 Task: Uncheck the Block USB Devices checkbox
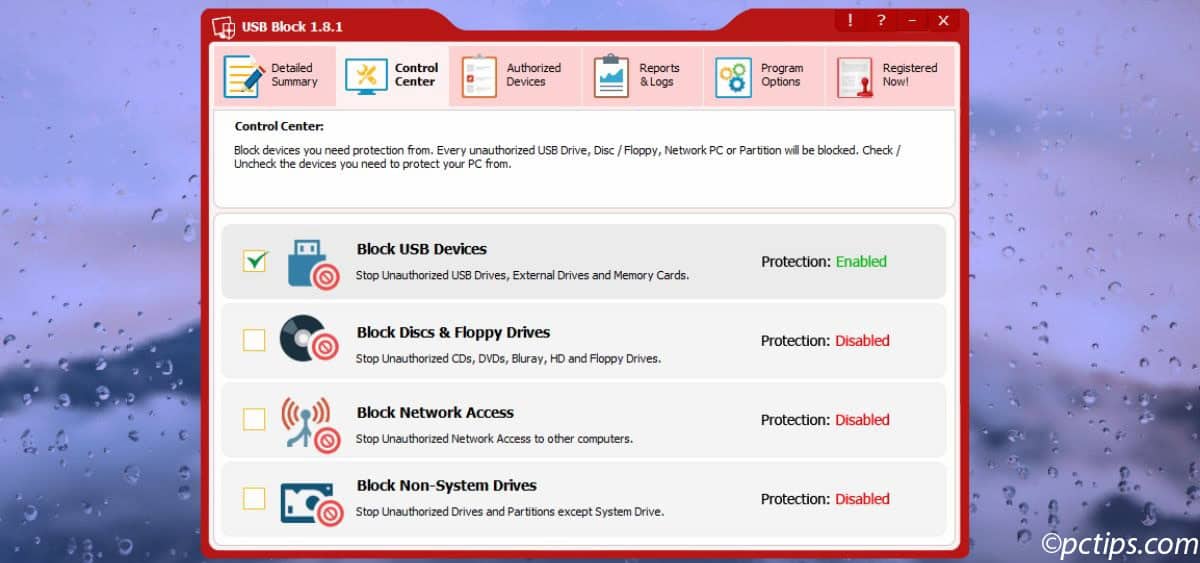coord(255,261)
